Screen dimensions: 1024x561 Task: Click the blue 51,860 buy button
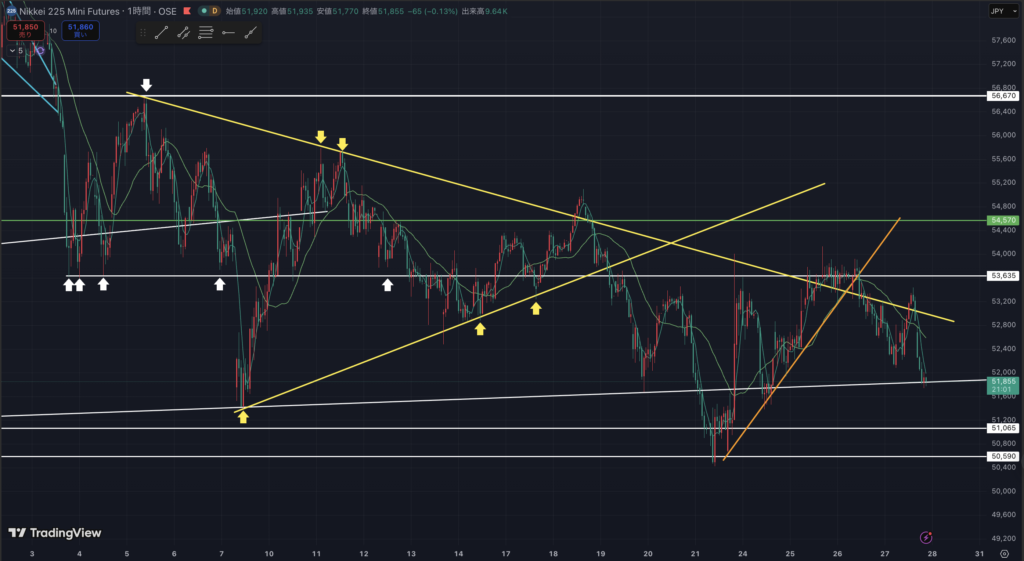(x=80, y=30)
